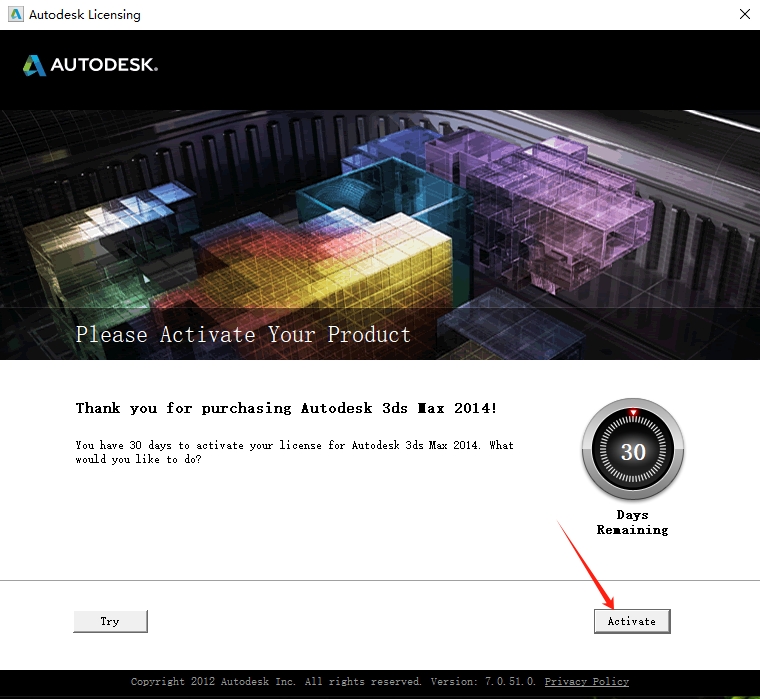The height and width of the screenshot is (699, 760).
Task: Click the Thank you for purchasing heading
Action: pyautogui.click(x=286, y=408)
